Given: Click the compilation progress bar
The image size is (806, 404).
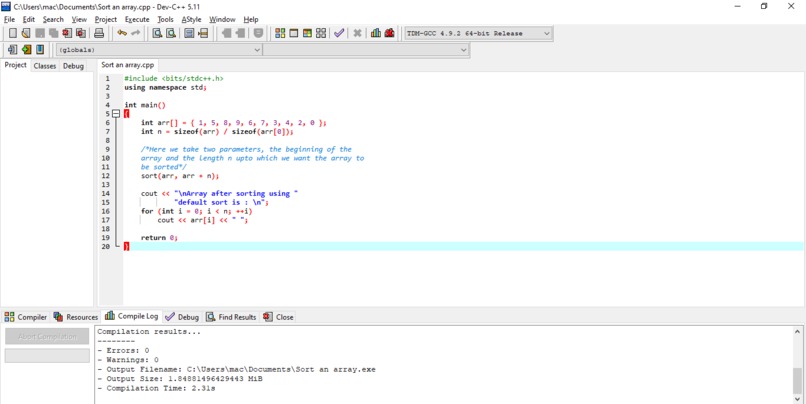Looking at the screenshot, I should point(47,356).
